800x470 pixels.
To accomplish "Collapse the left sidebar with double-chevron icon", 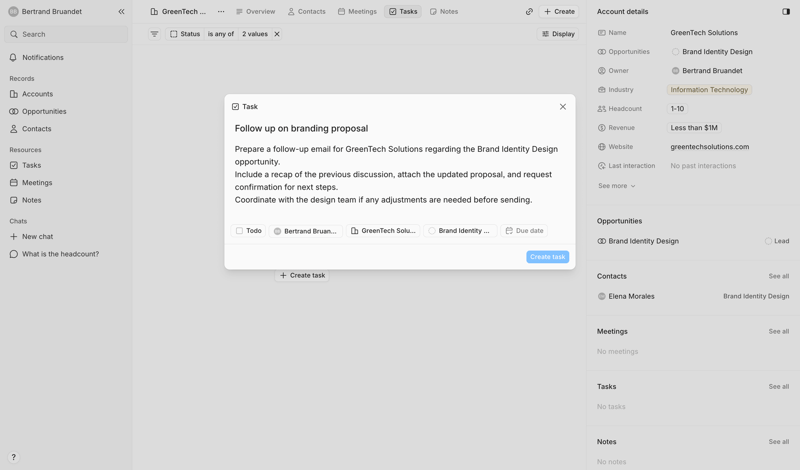I will coord(121,12).
